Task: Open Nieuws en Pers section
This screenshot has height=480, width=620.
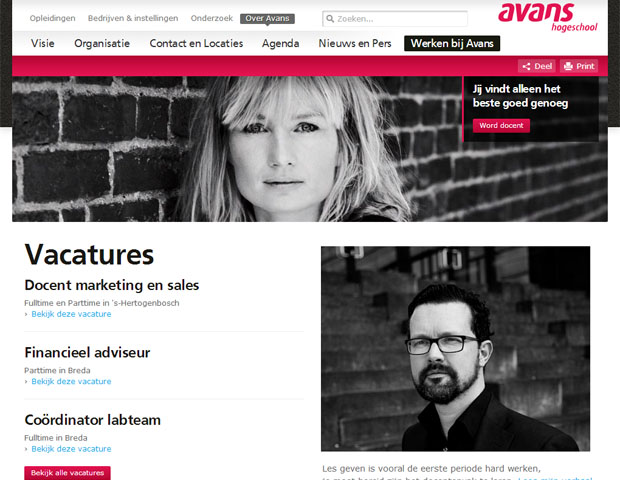Action: tap(355, 43)
